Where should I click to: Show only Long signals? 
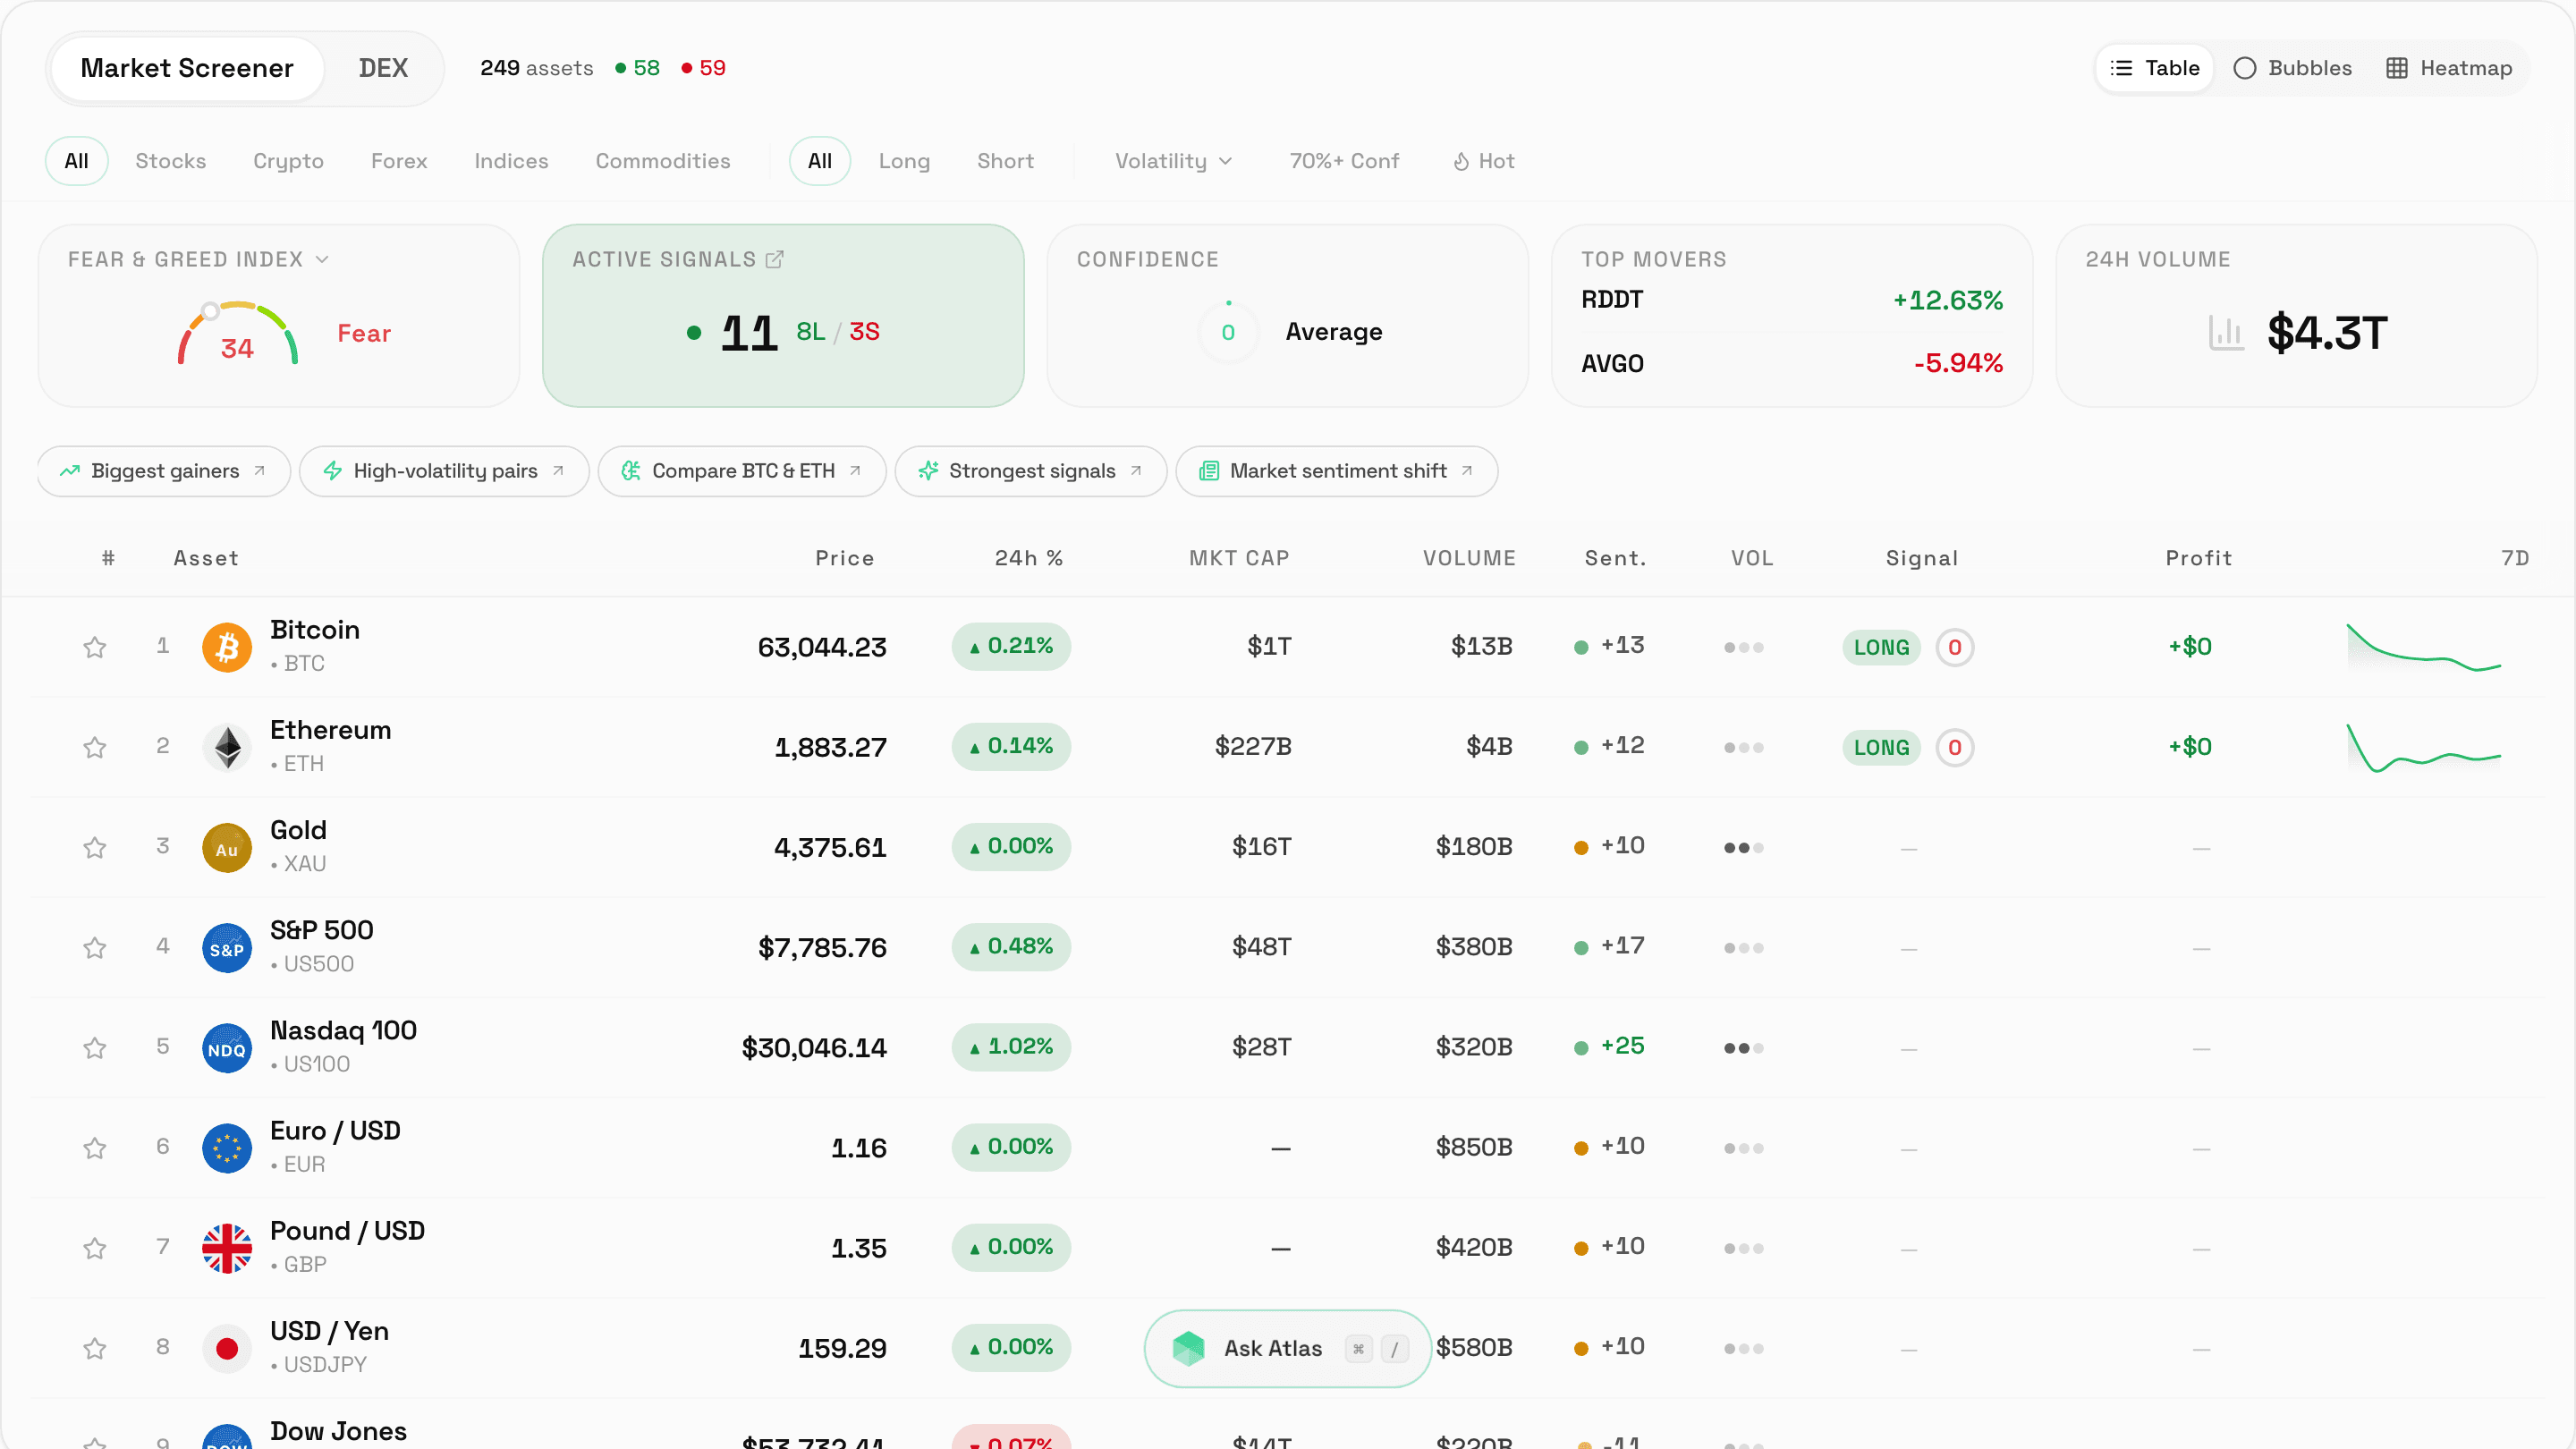pyautogui.click(x=904, y=161)
